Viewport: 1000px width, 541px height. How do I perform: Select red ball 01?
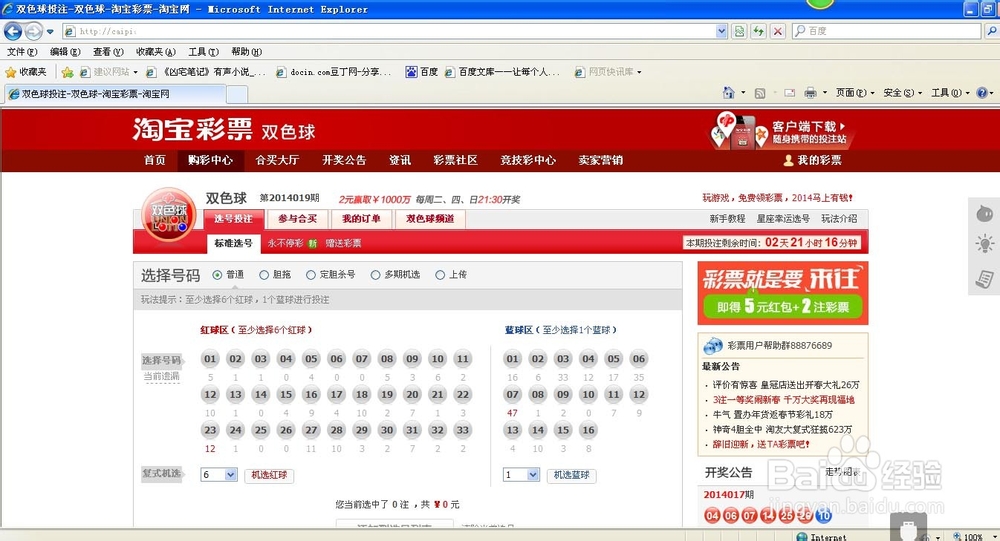tap(210, 359)
